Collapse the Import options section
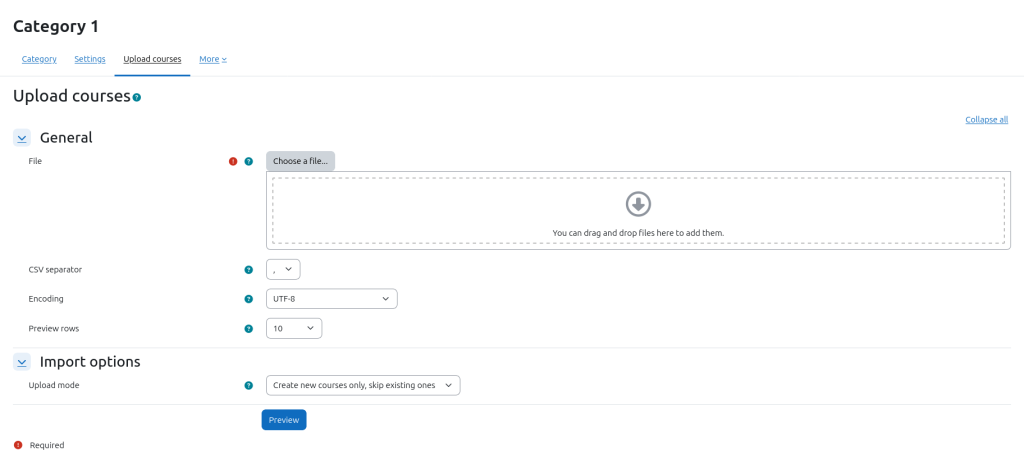 click(x=22, y=362)
